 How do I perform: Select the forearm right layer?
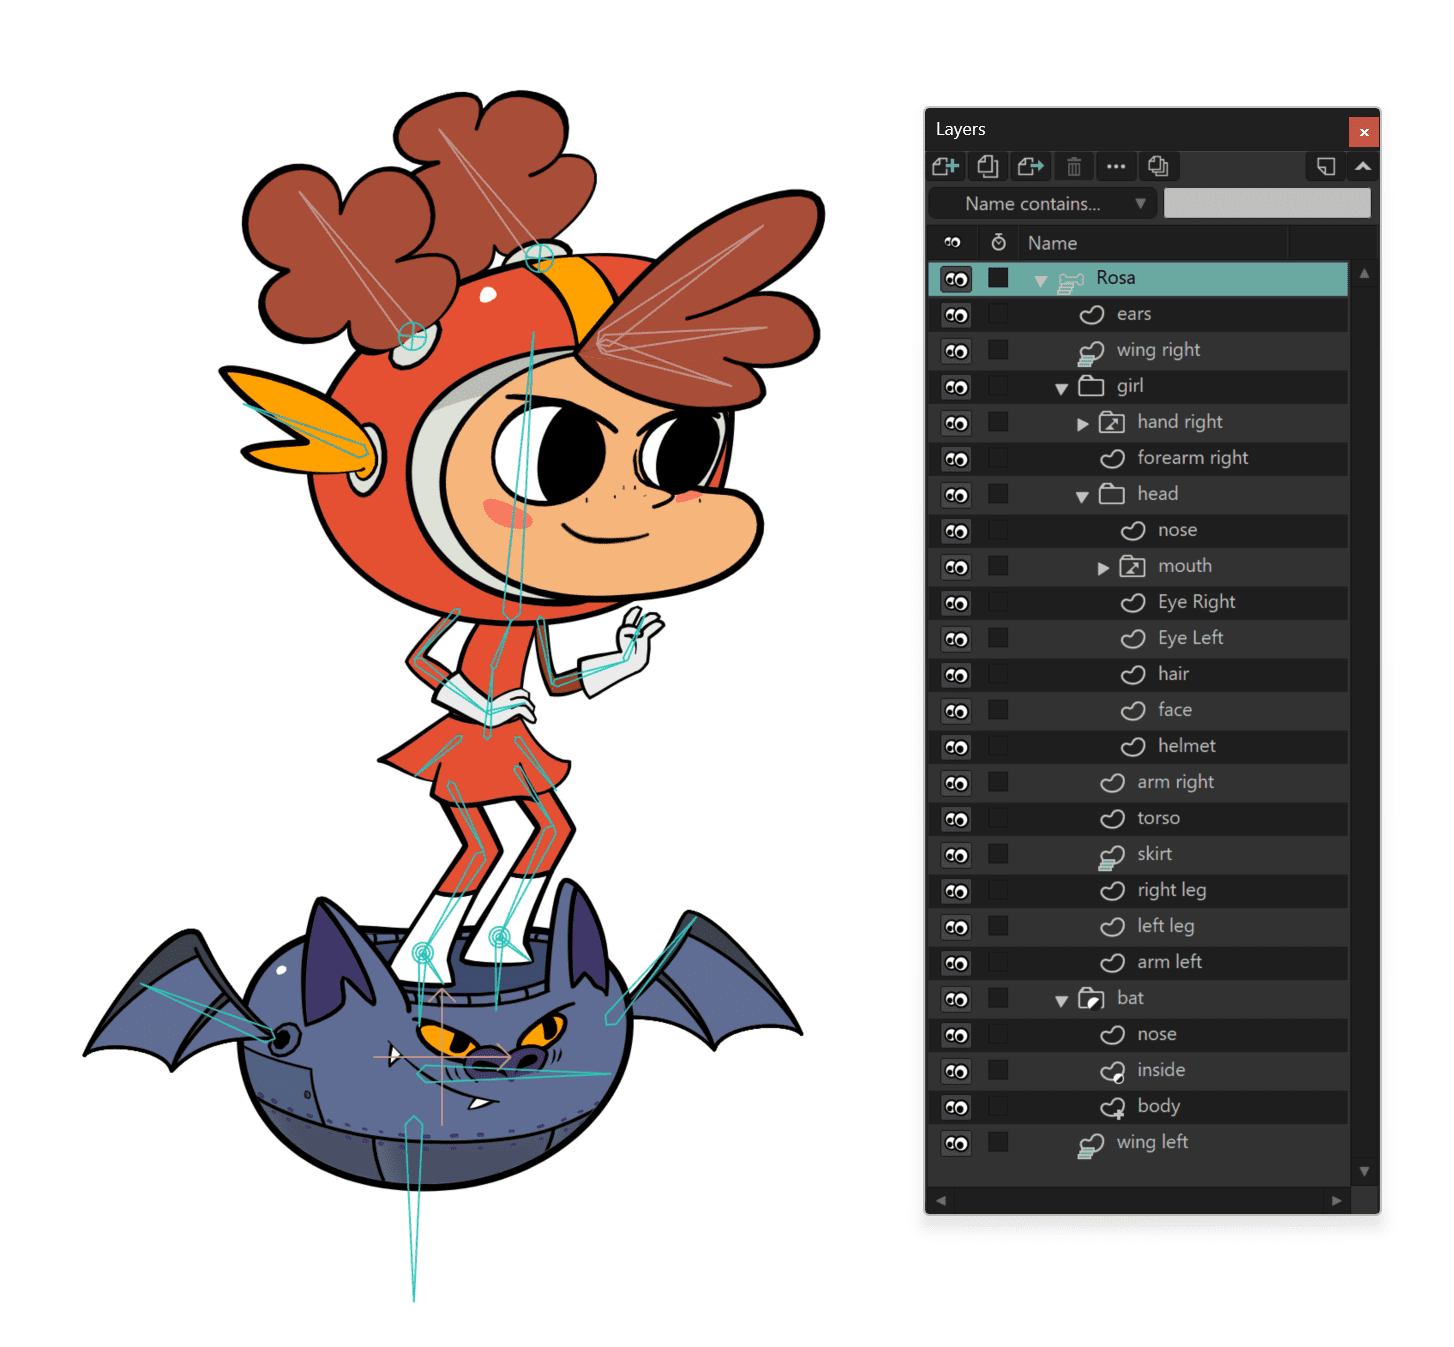[1195, 458]
